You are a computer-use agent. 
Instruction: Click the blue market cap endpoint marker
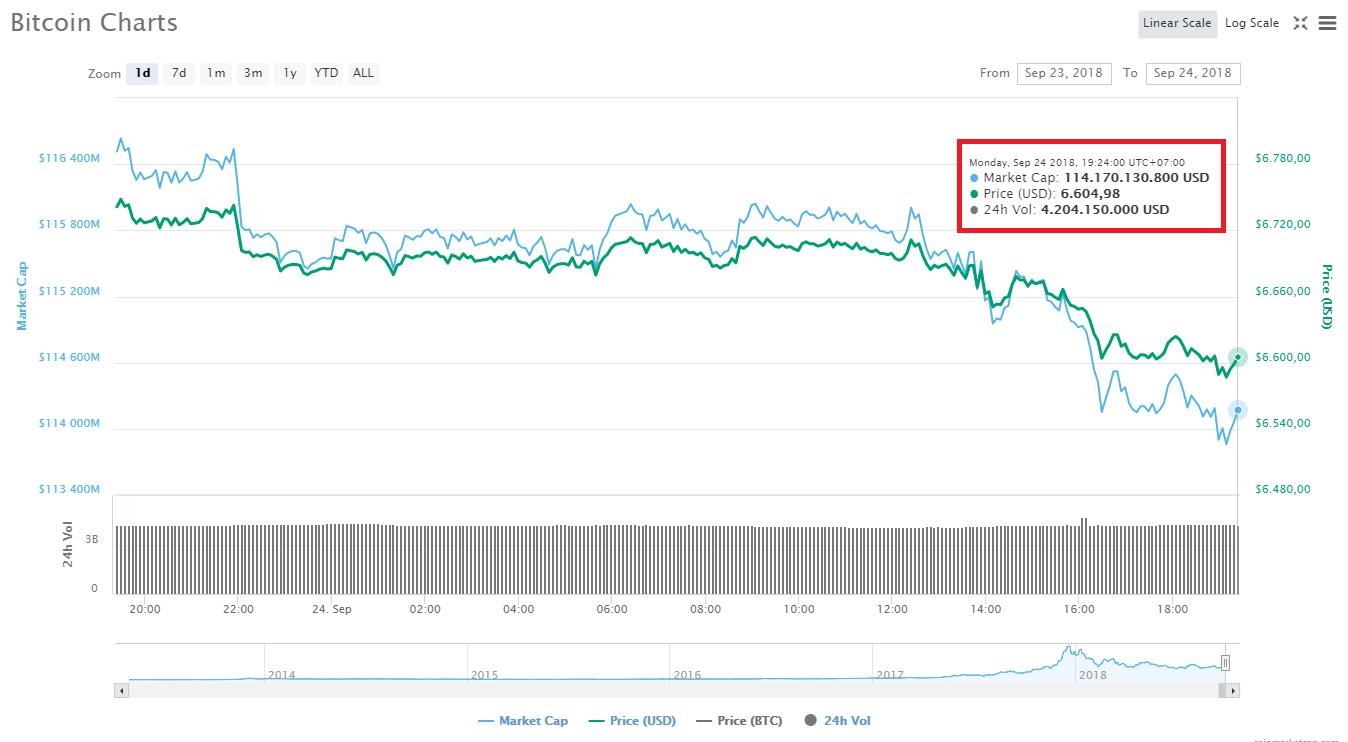pos(1238,410)
